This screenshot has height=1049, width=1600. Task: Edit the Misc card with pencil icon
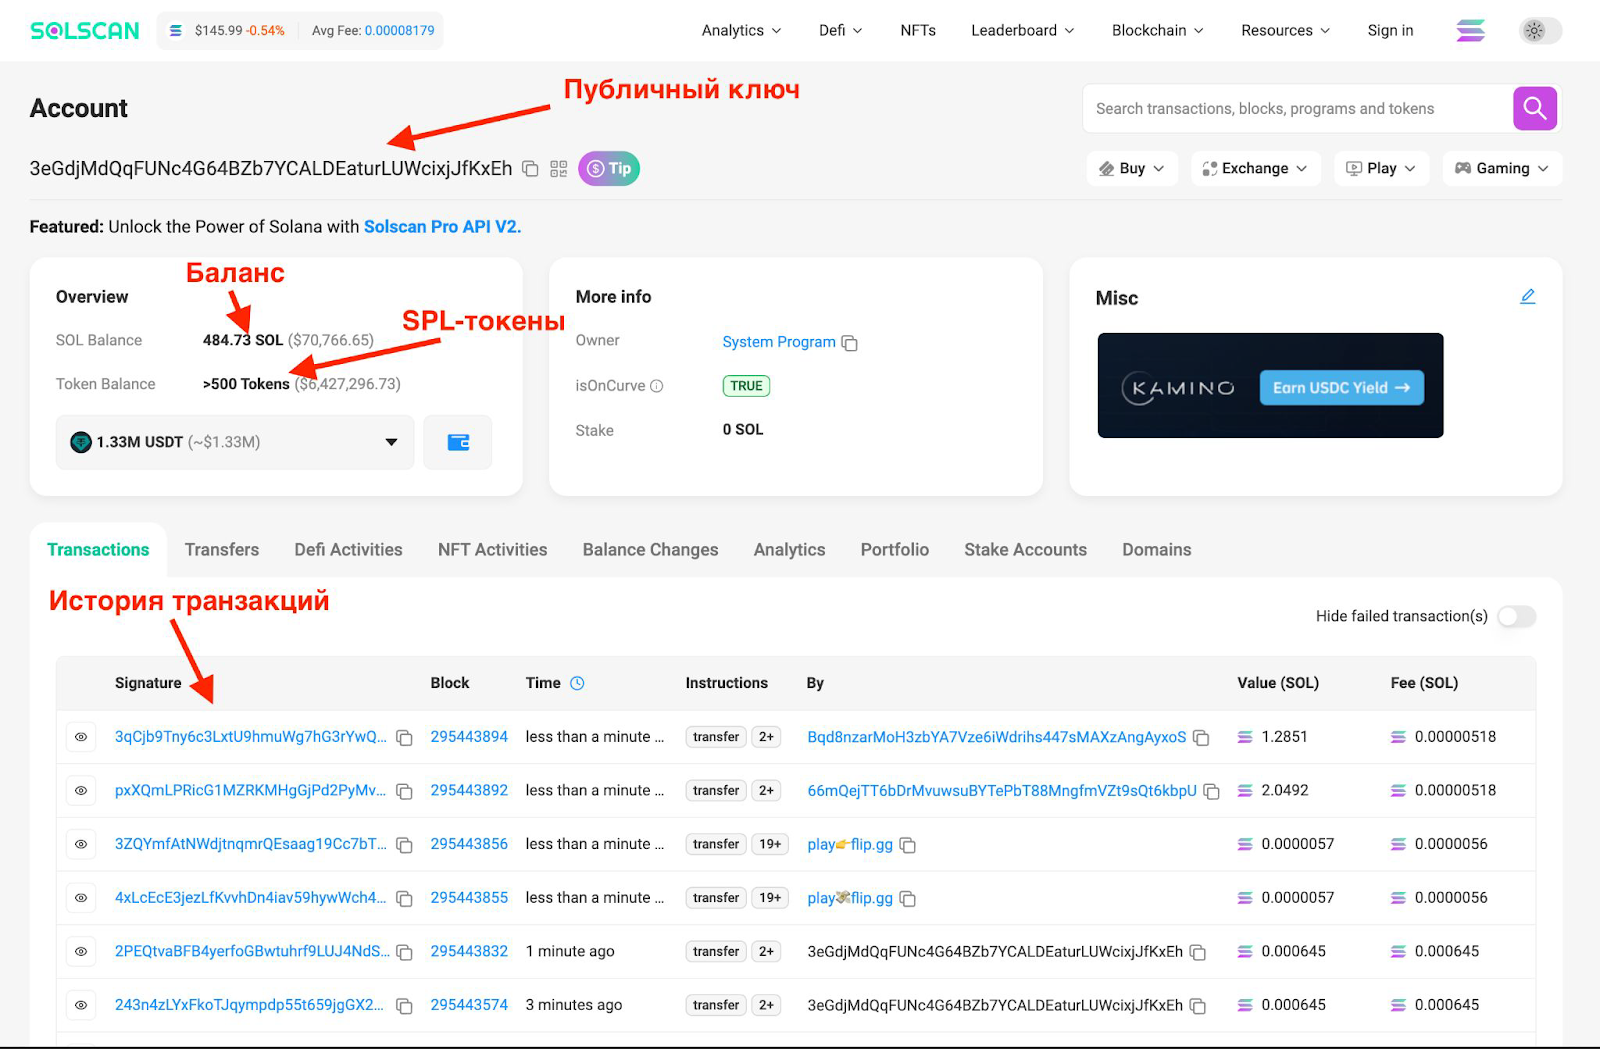click(1528, 297)
